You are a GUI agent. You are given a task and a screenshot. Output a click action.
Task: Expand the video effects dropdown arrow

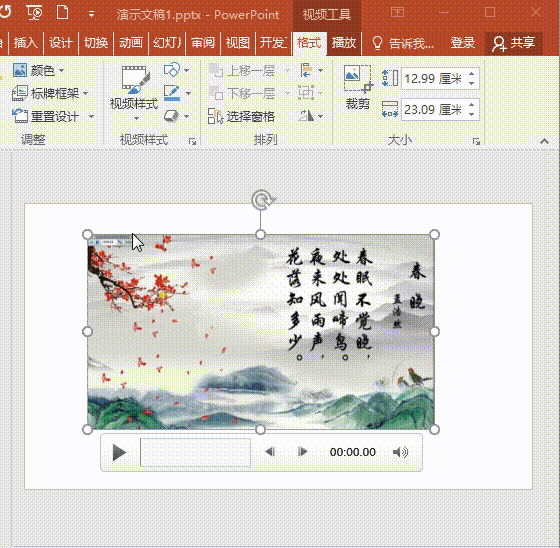pyautogui.click(x=187, y=116)
